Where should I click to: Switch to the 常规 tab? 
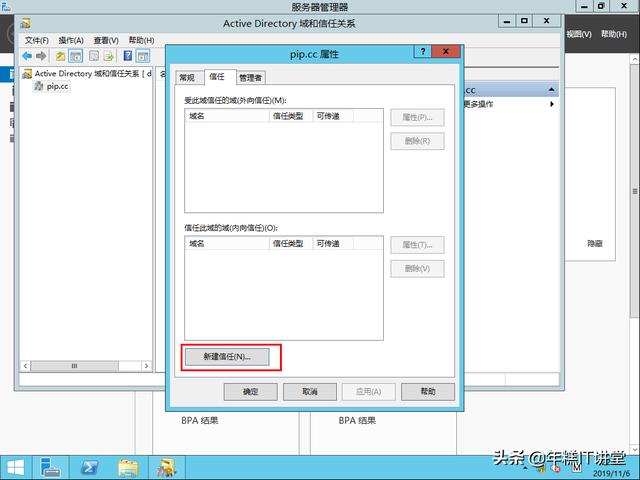(x=187, y=78)
